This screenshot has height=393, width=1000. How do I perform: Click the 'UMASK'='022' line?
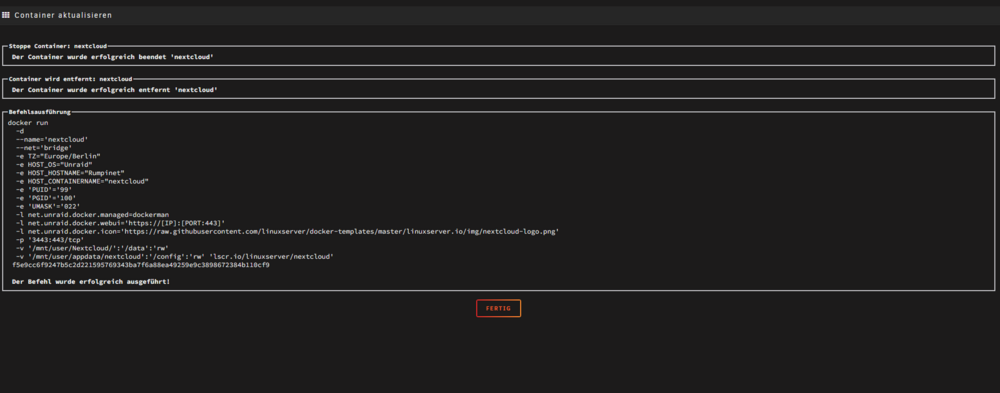click(x=48, y=206)
